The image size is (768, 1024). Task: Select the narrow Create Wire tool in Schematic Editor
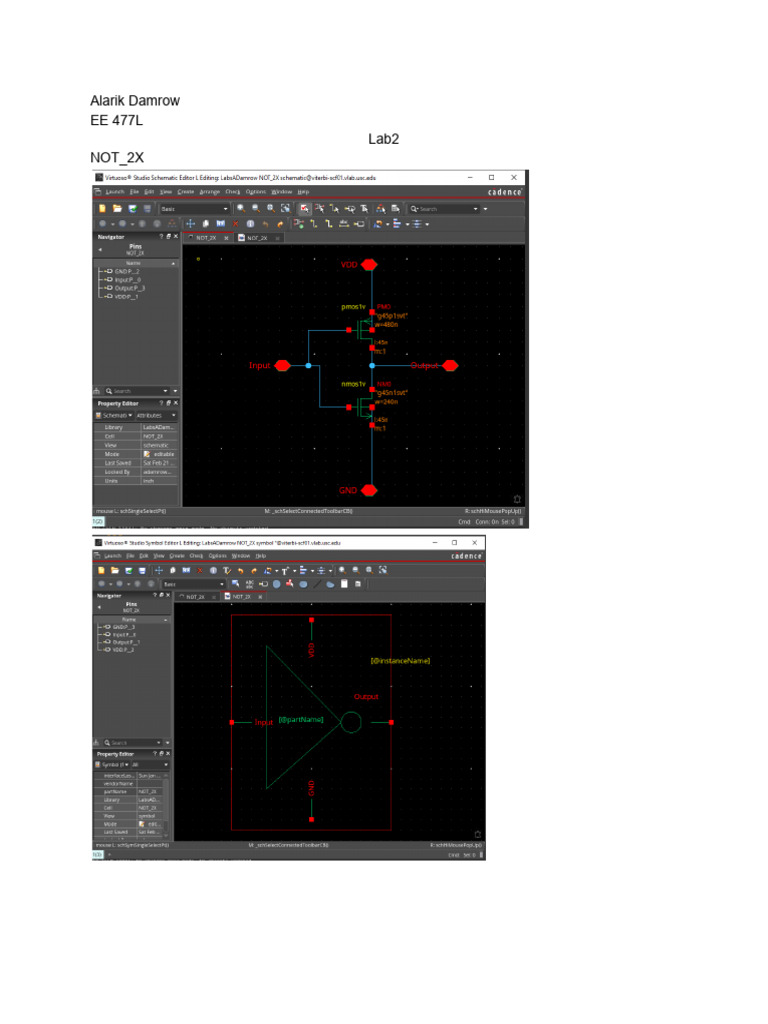click(x=313, y=224)
